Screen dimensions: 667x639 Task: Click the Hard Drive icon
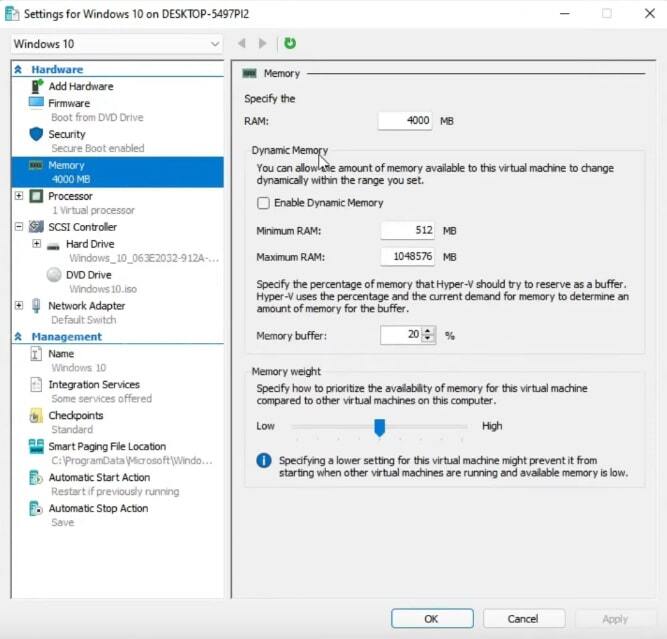53,245
